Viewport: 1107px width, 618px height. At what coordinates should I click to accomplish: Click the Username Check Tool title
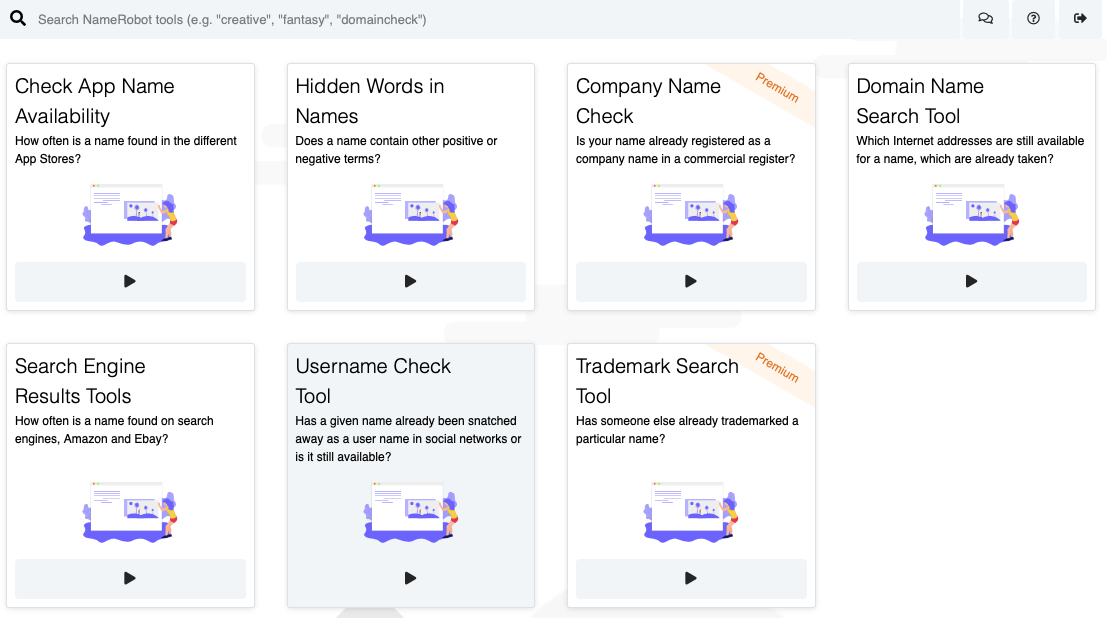(373, 381)
